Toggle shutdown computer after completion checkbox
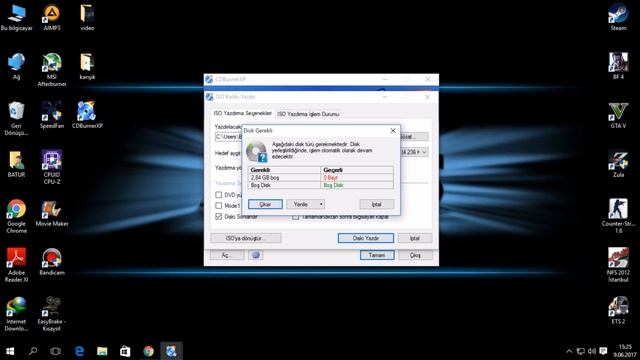Screen dimensions: 640x360 [x=296, y=217]
